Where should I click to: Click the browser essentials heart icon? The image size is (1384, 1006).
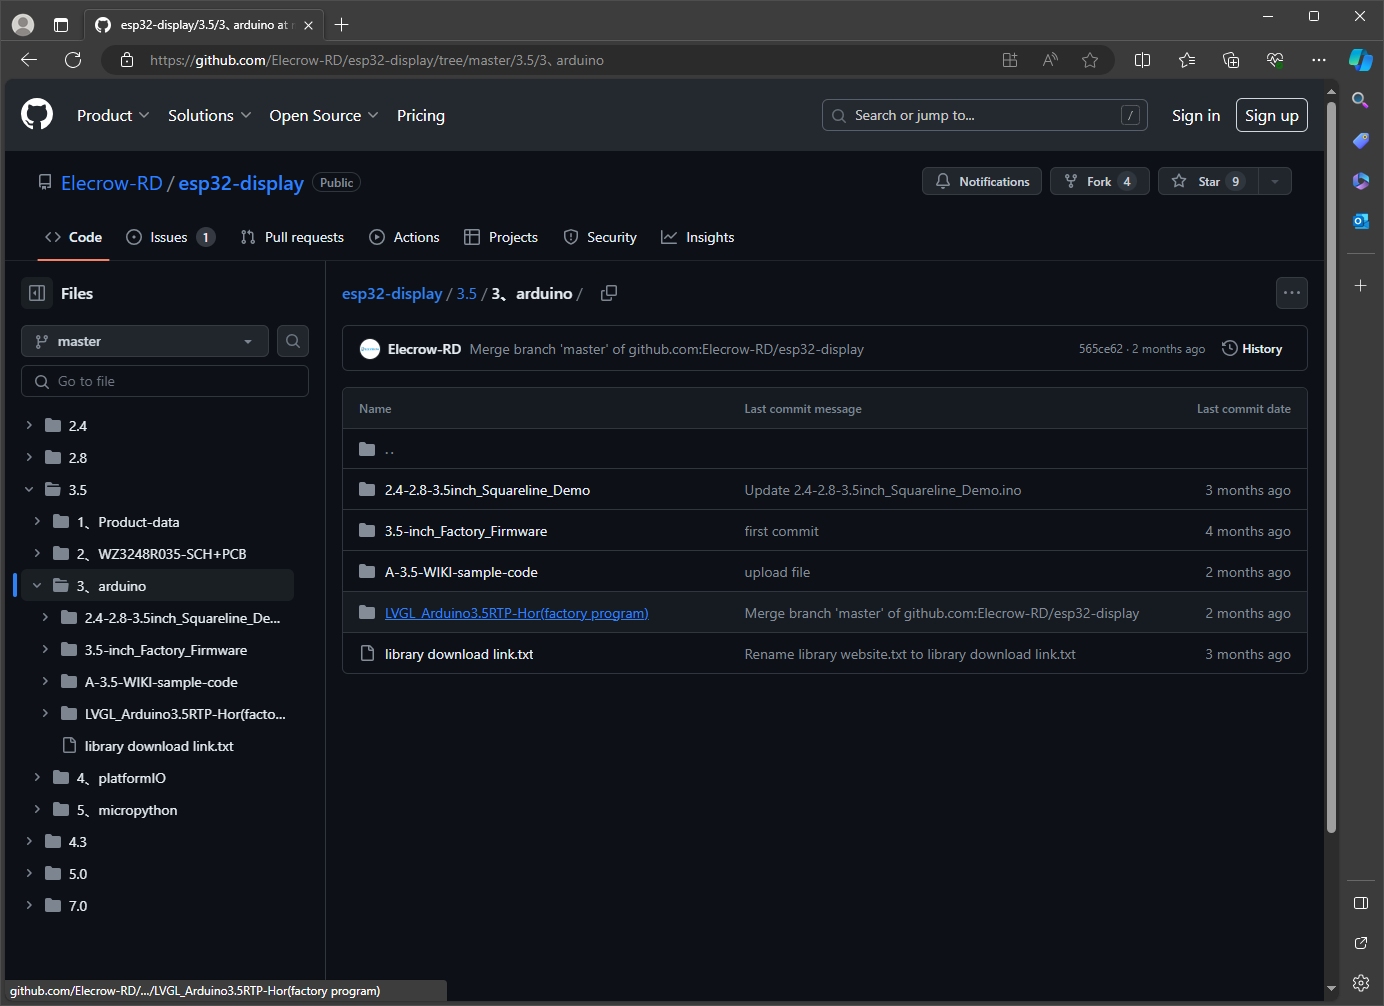tap(1275, 60)
